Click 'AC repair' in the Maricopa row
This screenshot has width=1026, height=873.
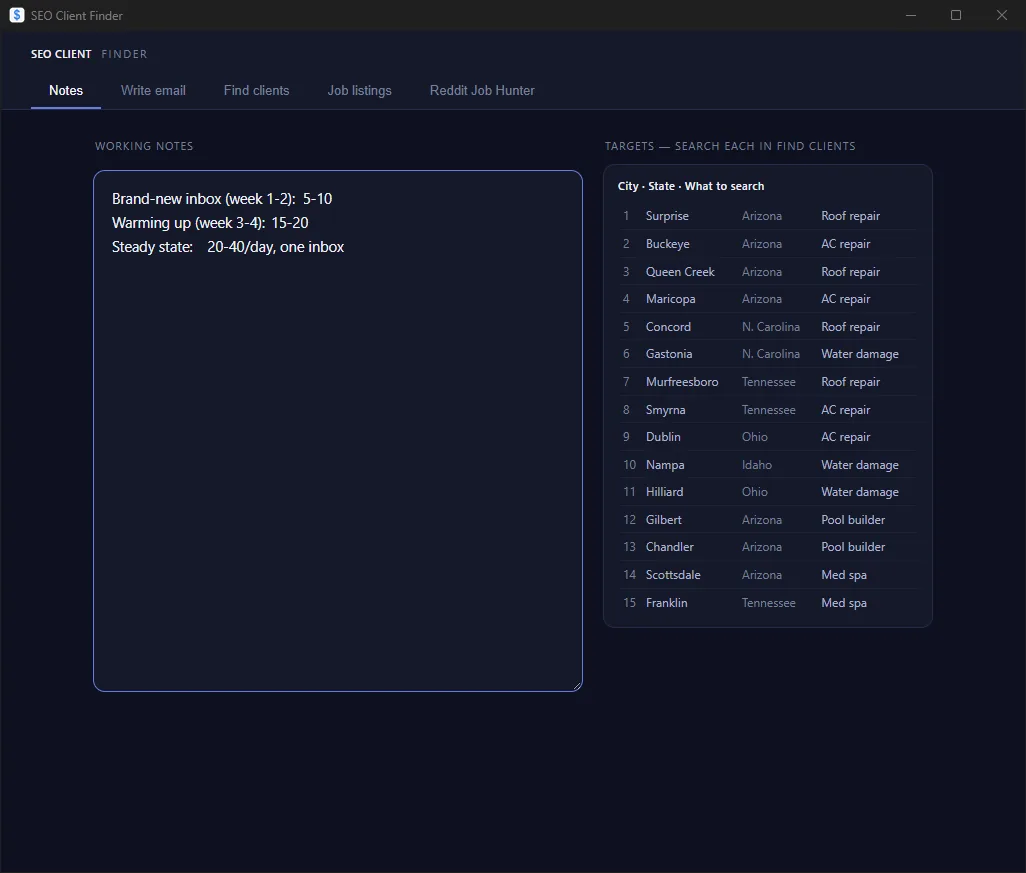[845, 299]
